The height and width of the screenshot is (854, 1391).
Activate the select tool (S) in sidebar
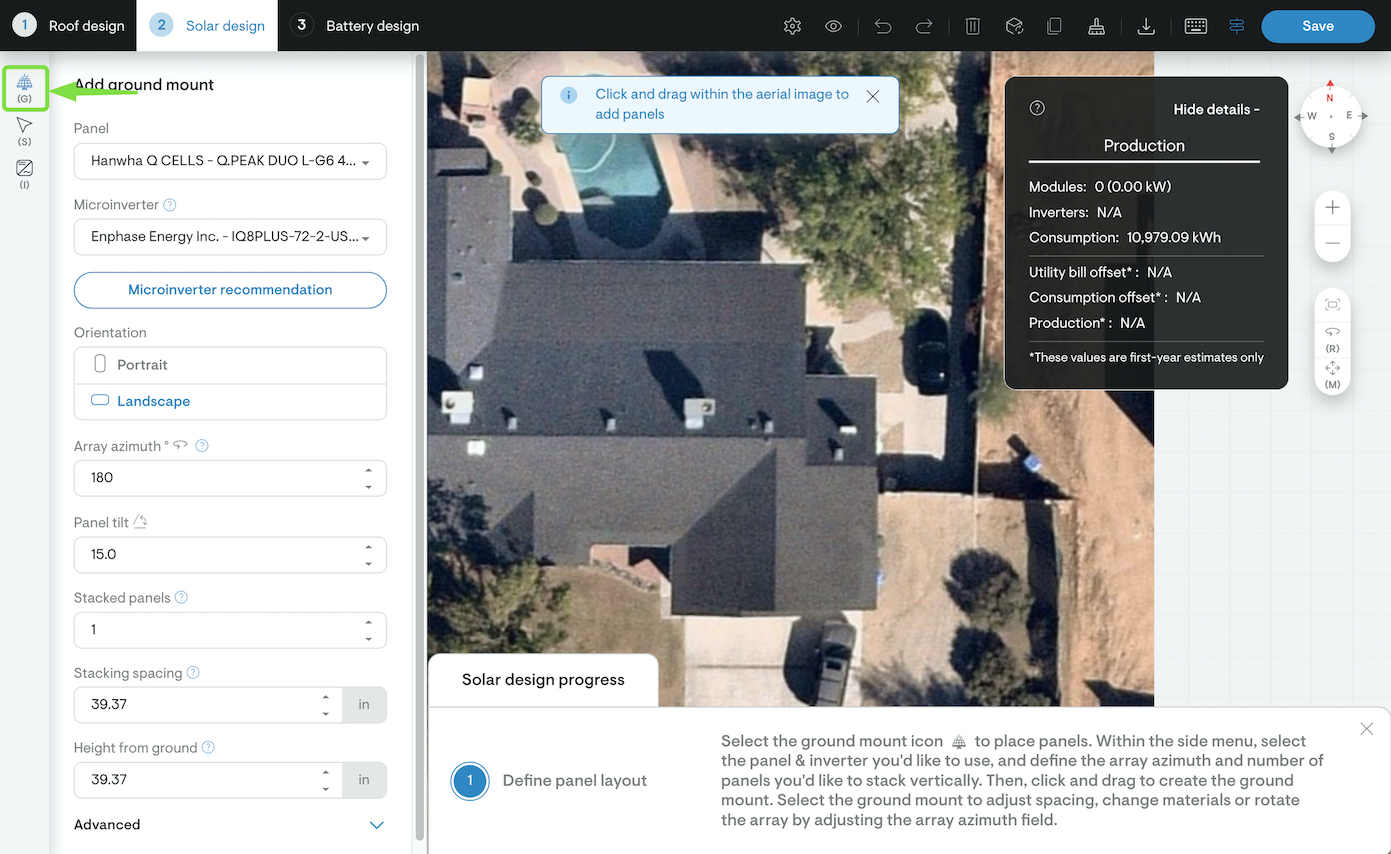click(x=24, y=130)
